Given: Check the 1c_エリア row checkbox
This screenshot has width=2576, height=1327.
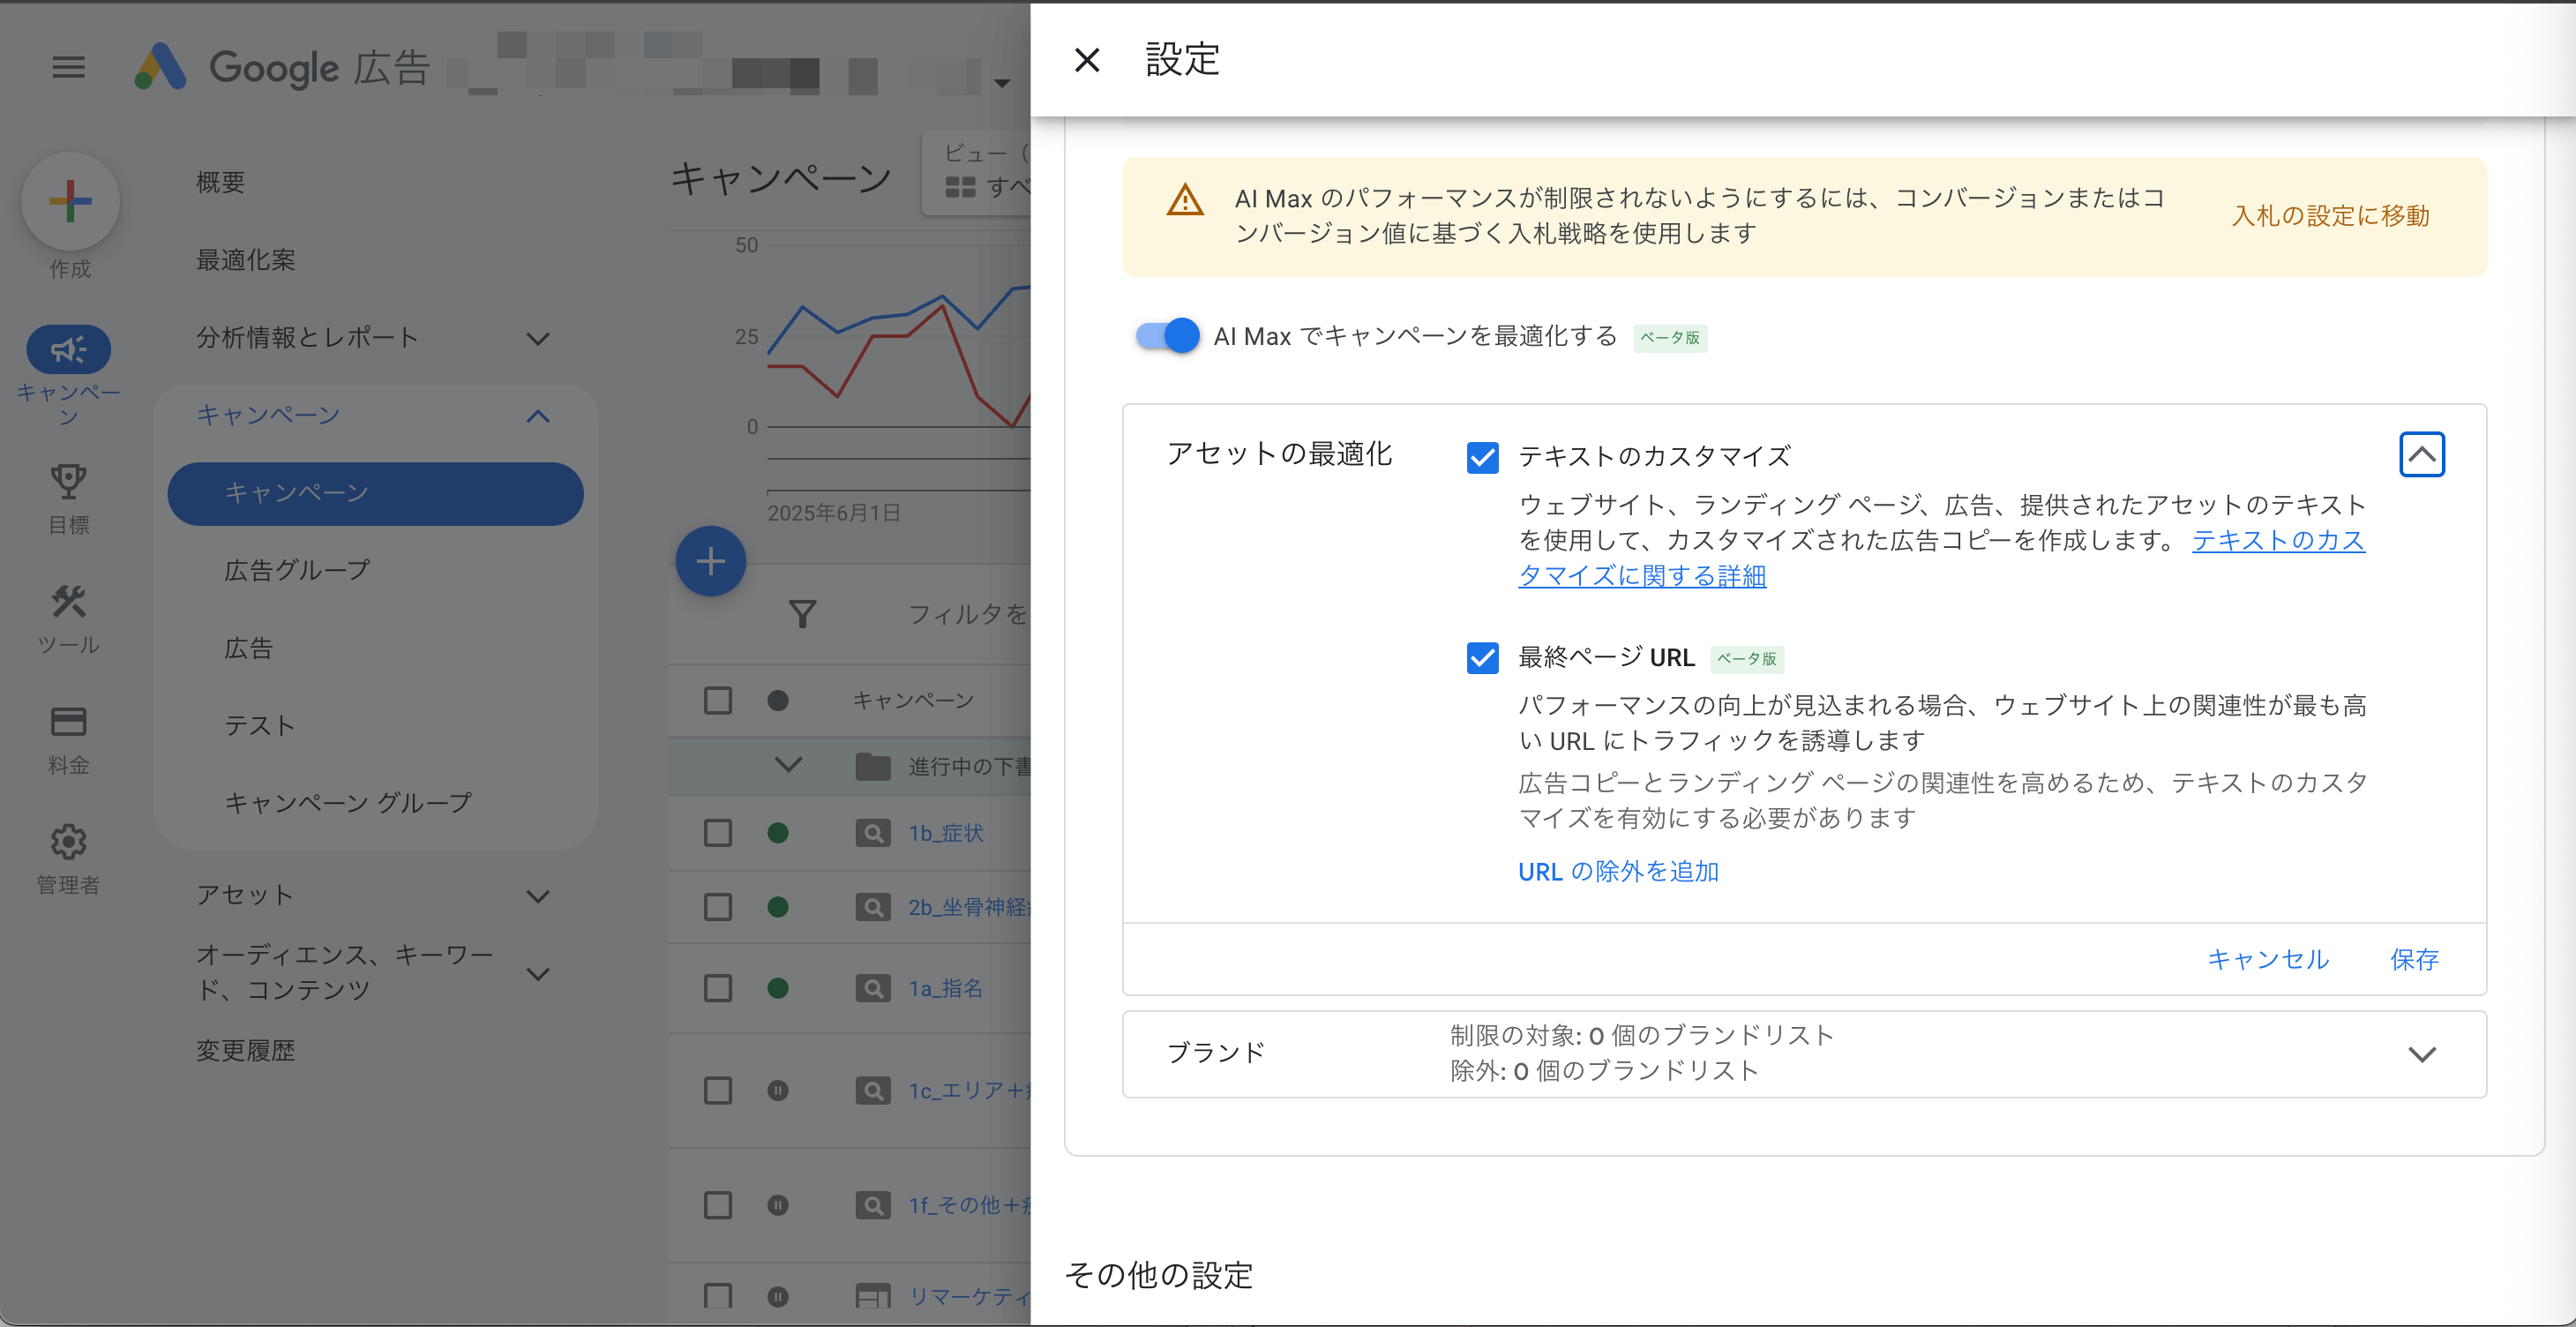Looking at the screenshot, I should (x=717, y=1090).
